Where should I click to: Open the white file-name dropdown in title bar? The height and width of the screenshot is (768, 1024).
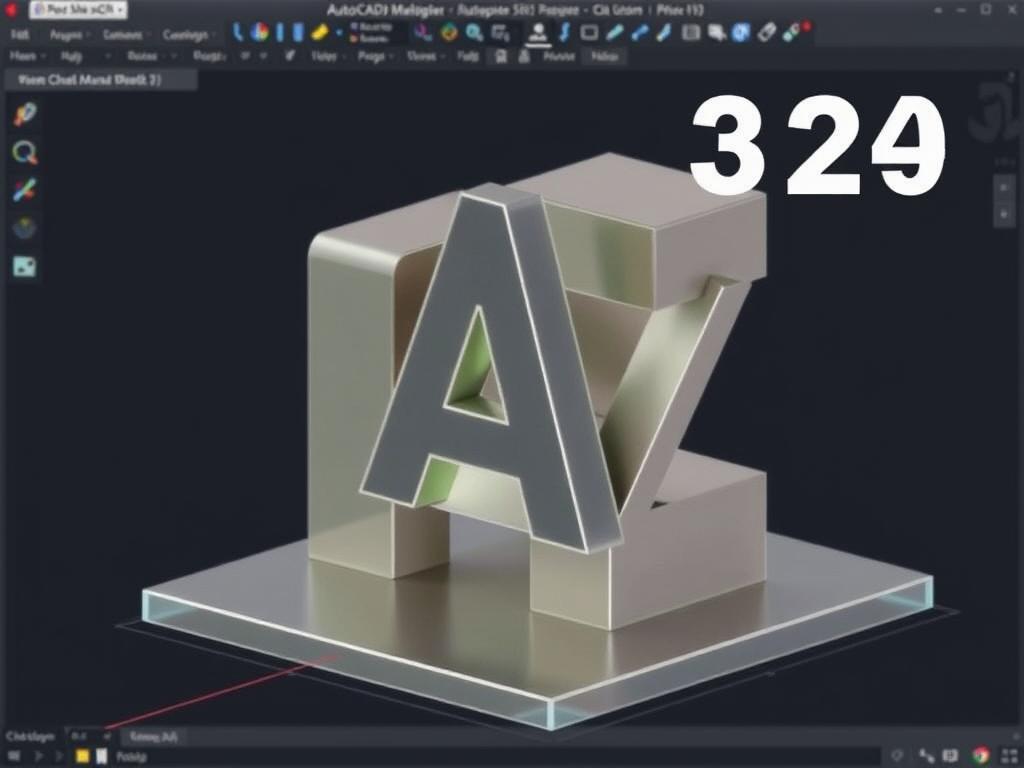(x=79, y=10)
